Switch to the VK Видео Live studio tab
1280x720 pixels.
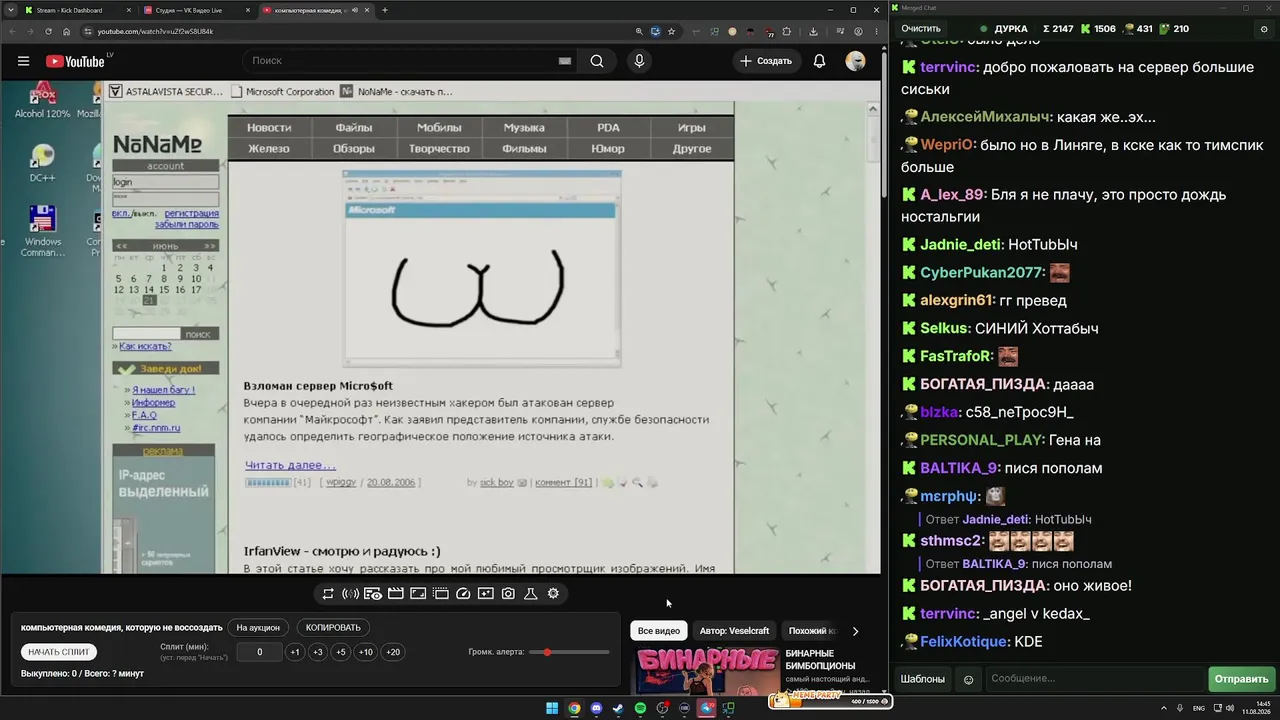coord(196,10)
